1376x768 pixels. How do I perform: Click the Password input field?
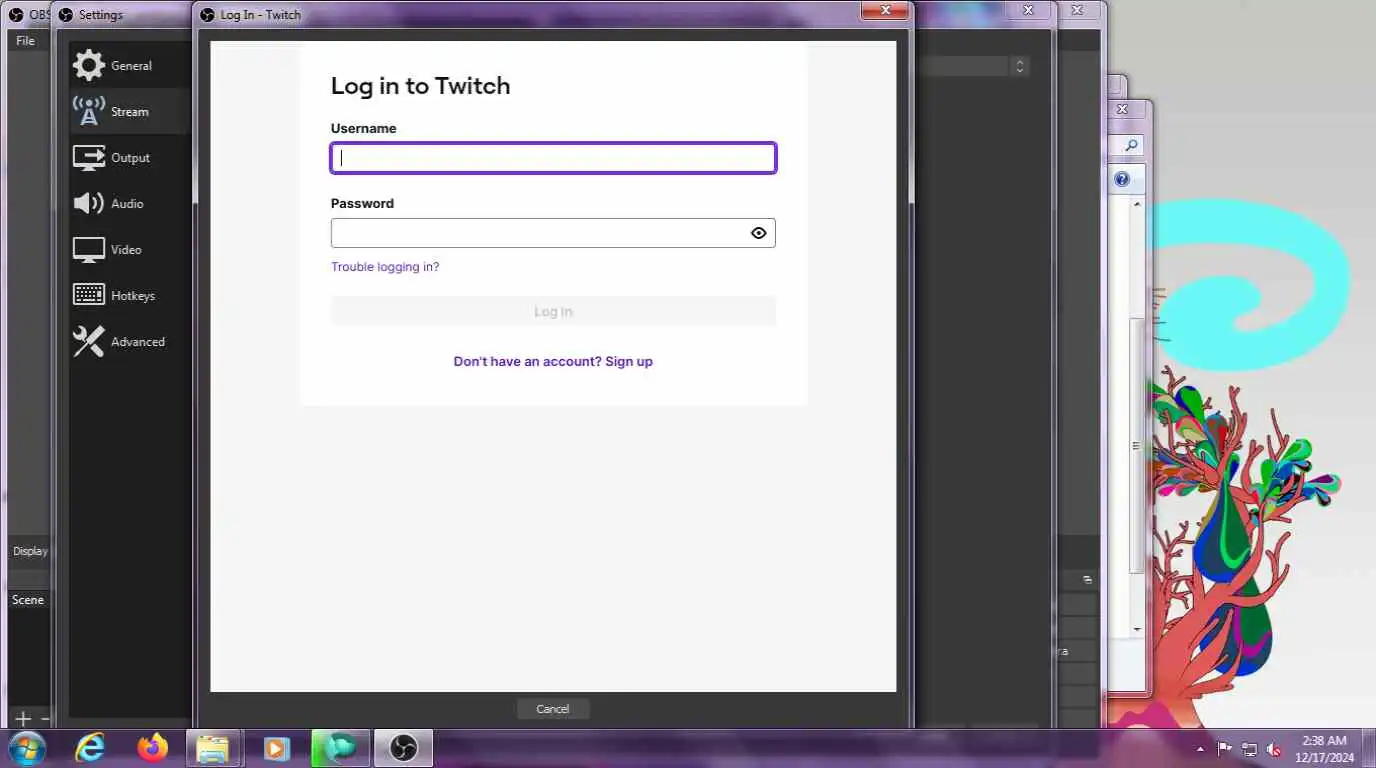553,233
